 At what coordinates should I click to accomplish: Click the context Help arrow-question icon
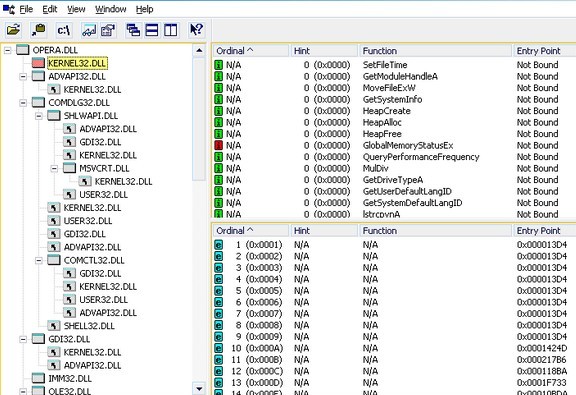[x=196, y=30]
